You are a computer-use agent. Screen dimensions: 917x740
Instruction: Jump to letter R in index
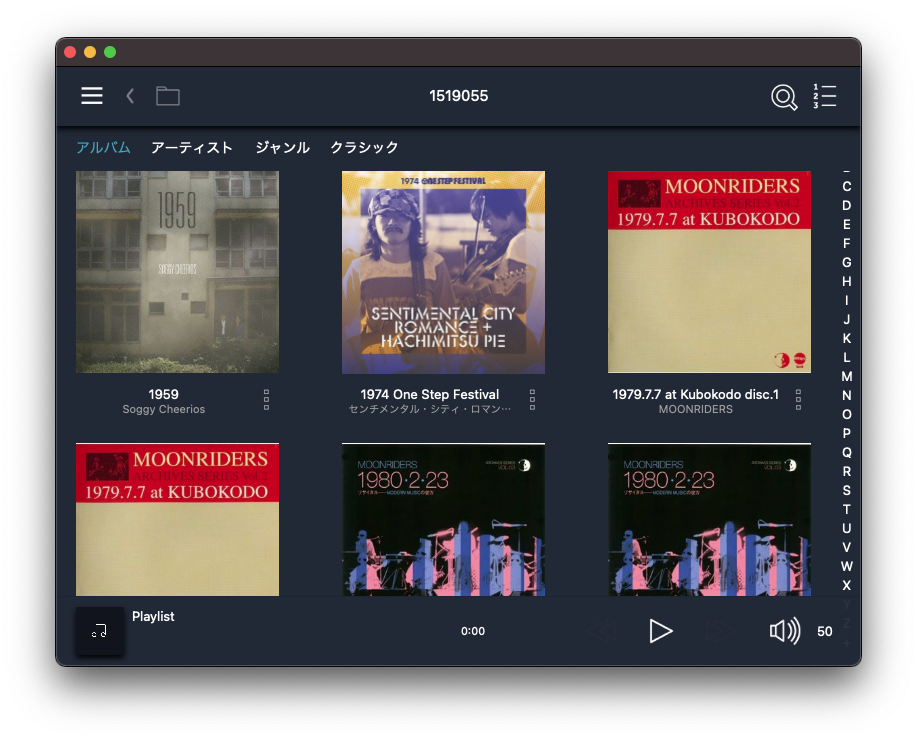pos(846,471)
